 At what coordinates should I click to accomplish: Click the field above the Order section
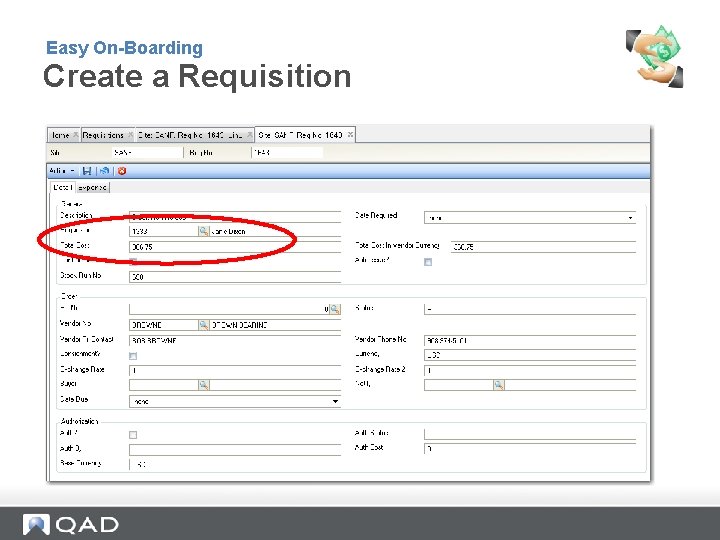235,276
